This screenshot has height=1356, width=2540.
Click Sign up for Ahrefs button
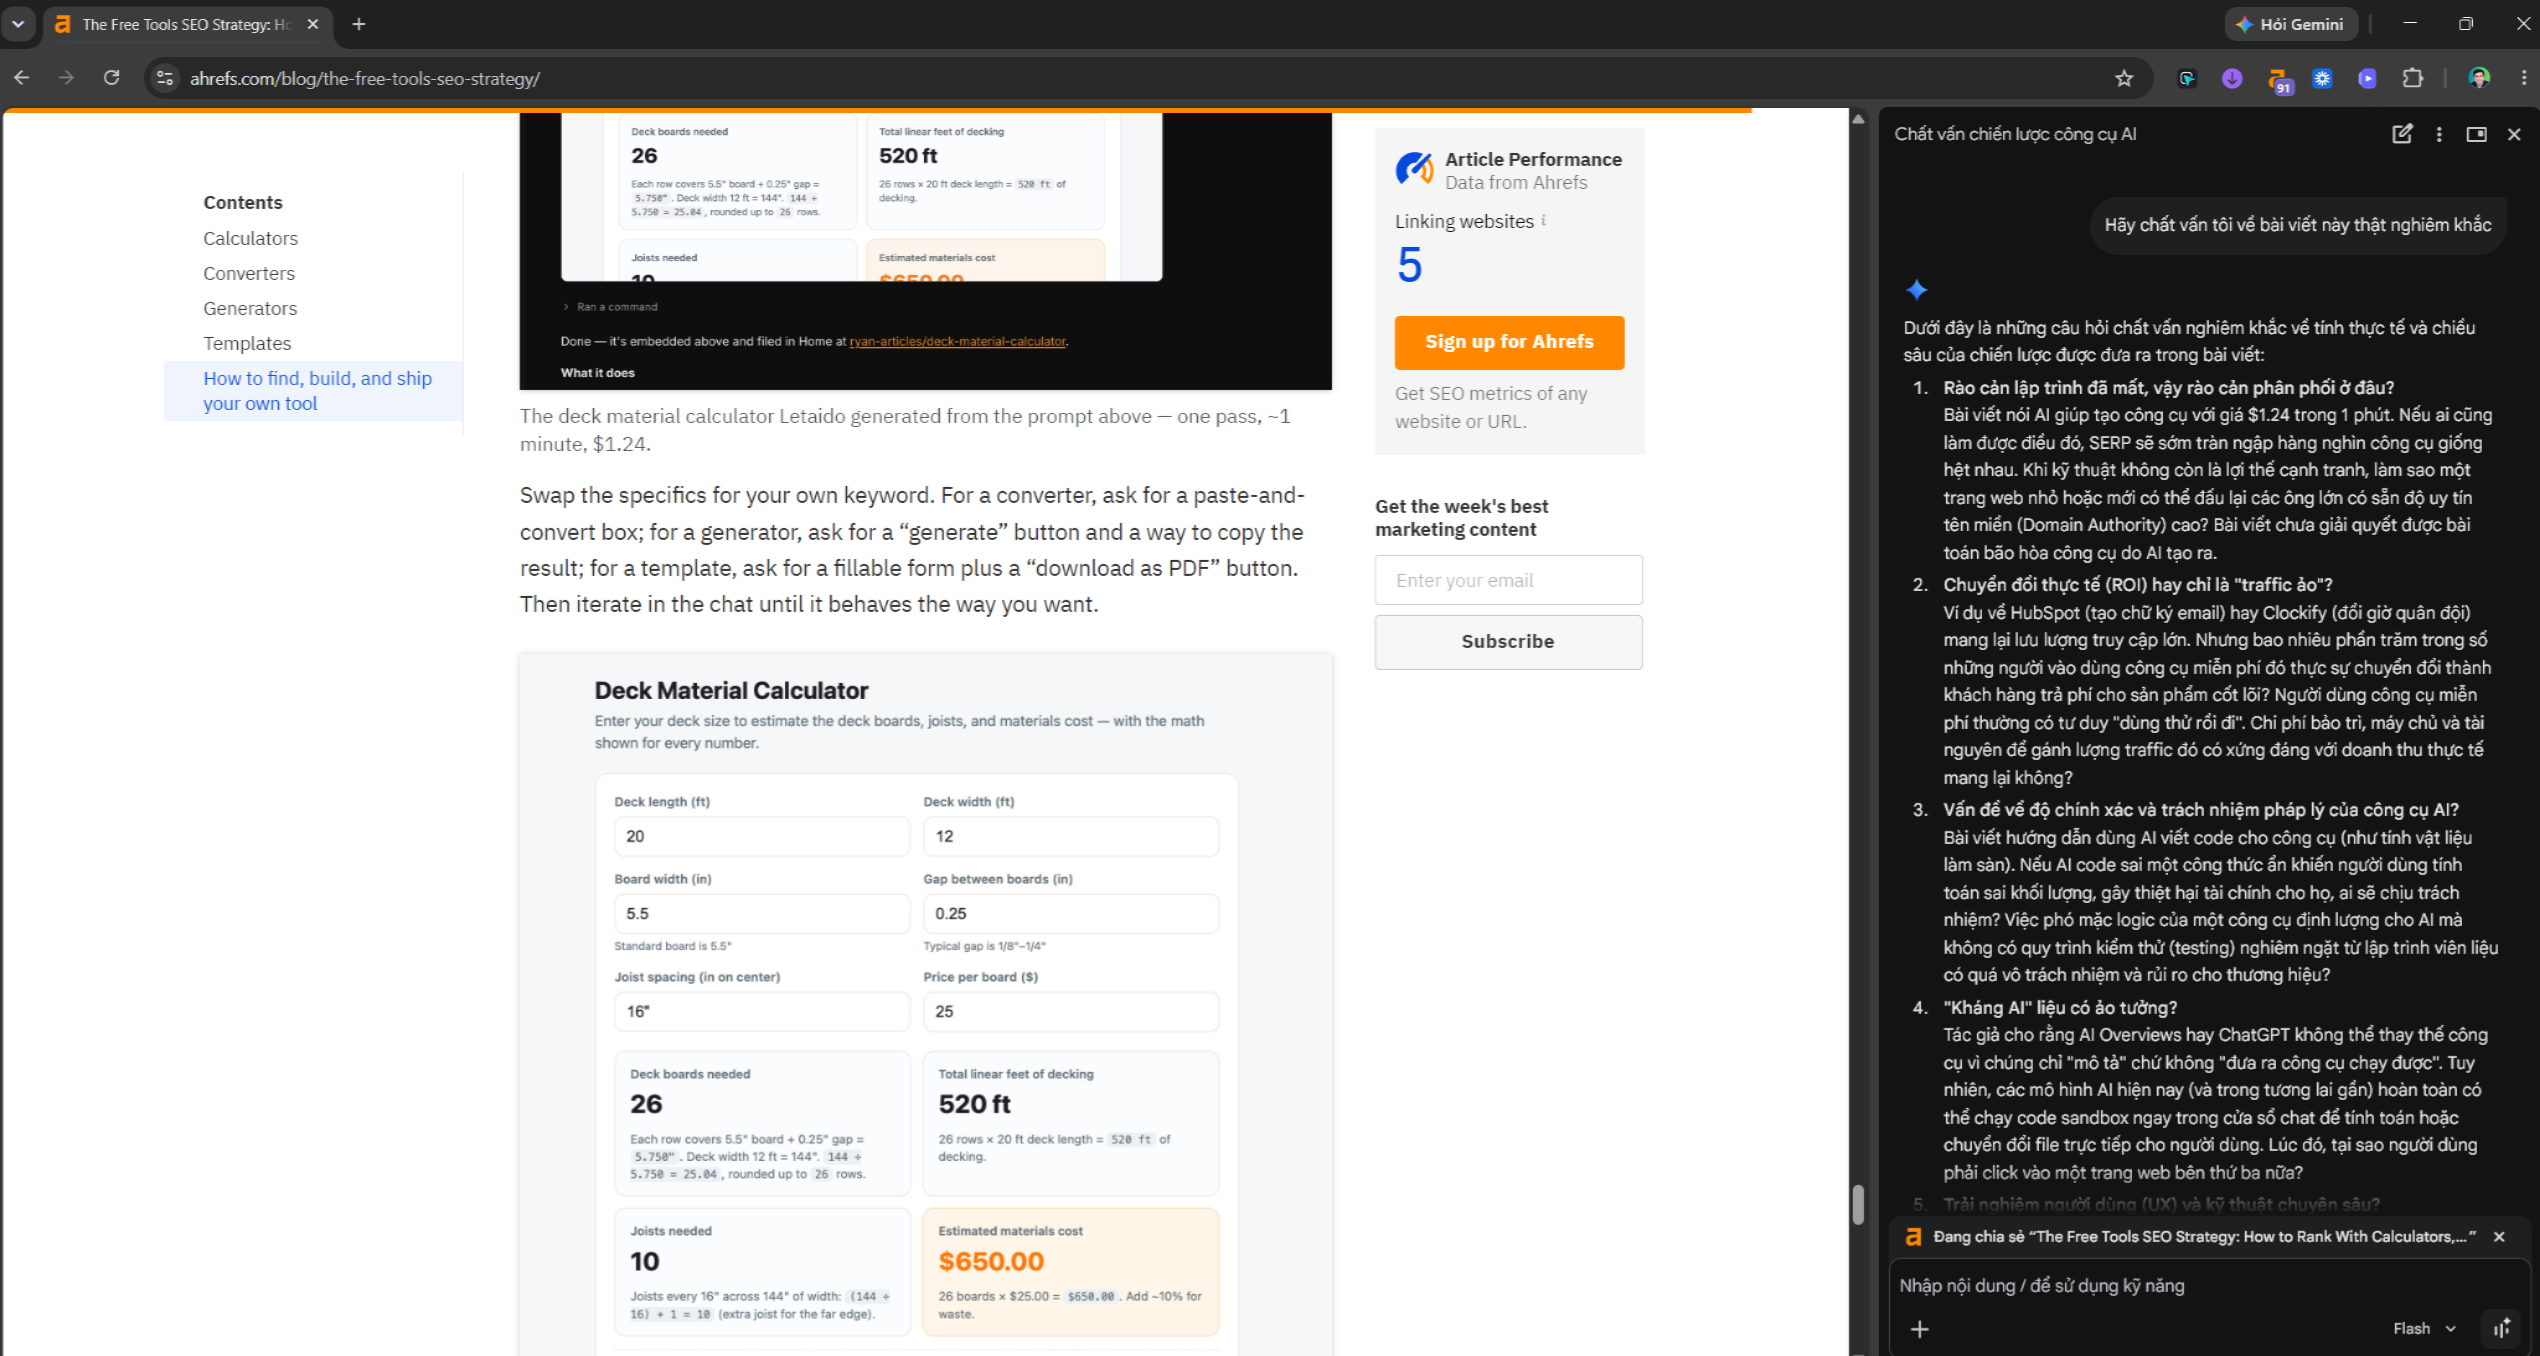pos(1509,342)
